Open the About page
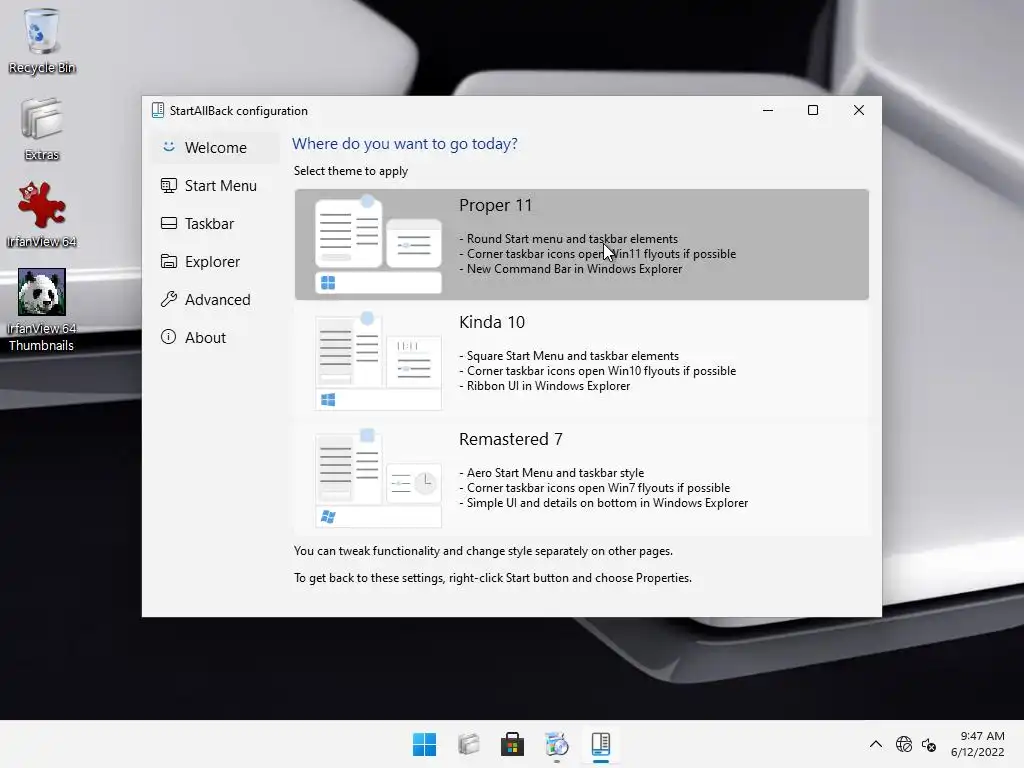 (215, 337)
